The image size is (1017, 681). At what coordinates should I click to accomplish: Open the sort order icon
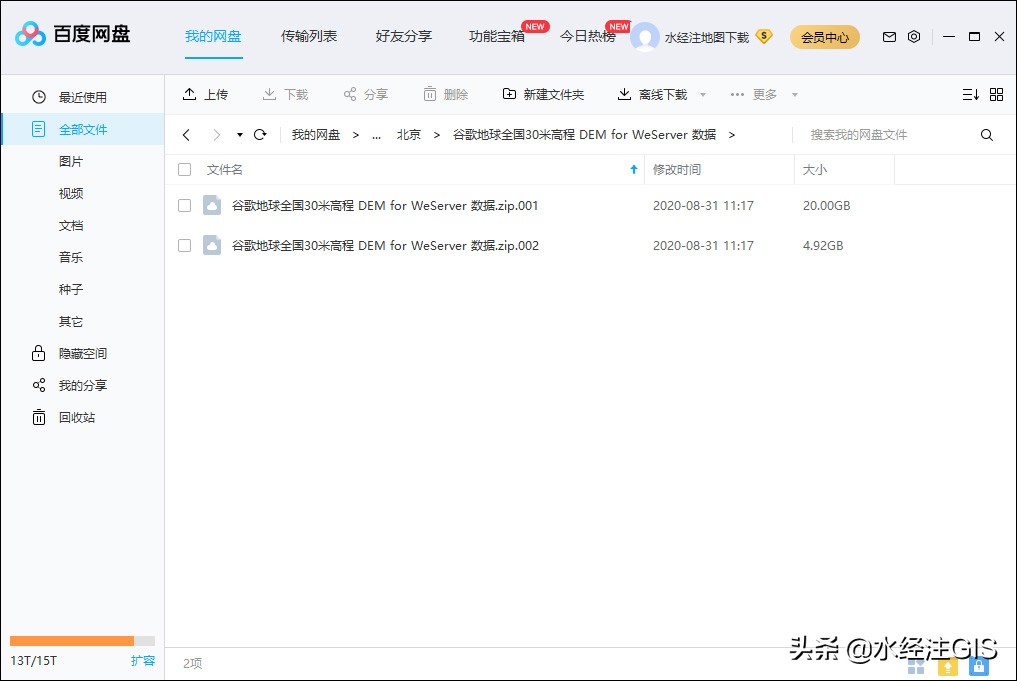(x=970, y=95)
